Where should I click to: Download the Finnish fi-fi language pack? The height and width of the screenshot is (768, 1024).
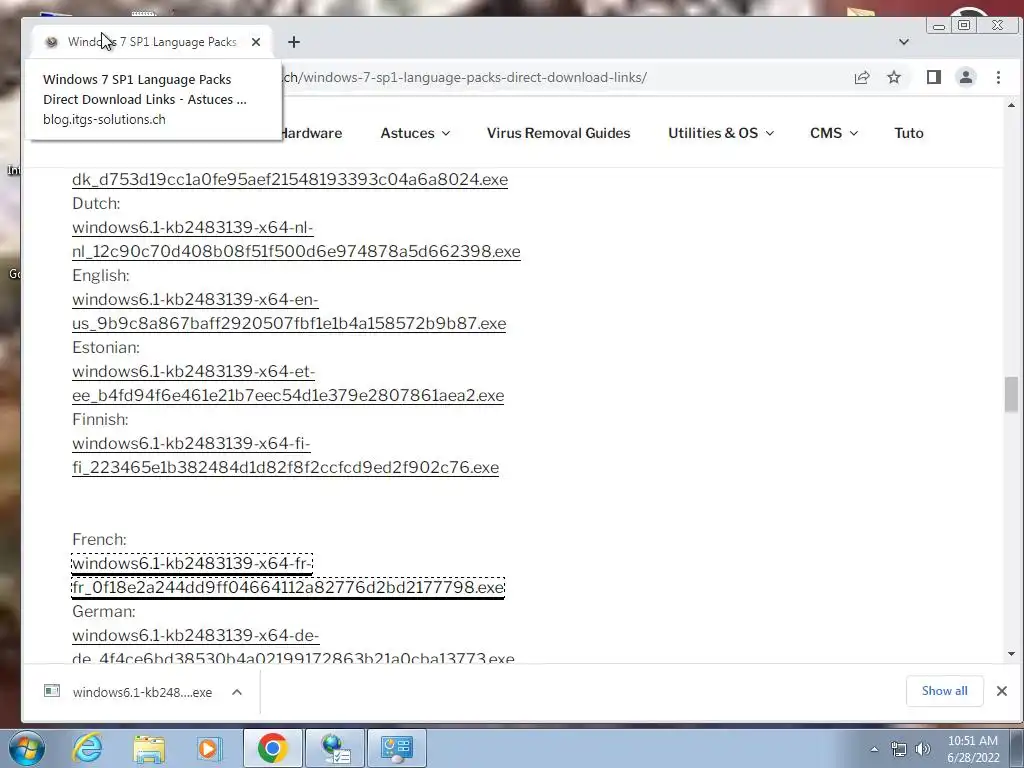(285, 455)
